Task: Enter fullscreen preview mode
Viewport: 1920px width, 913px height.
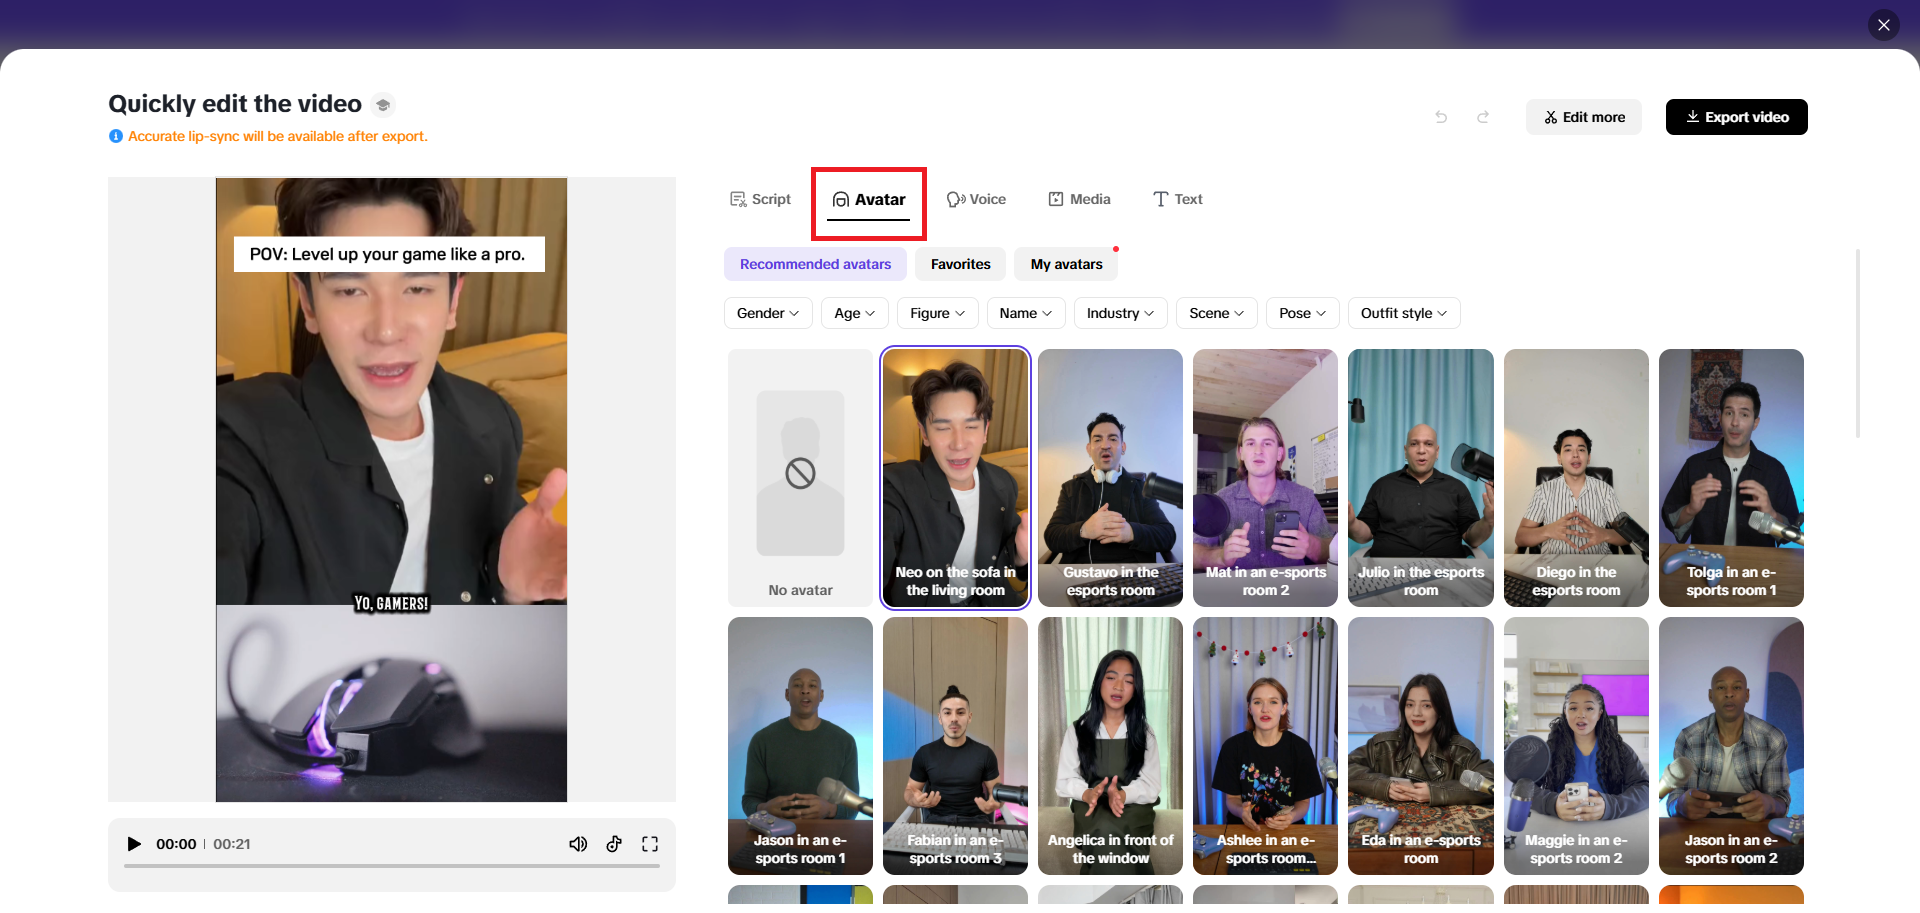Action: (650, 844)
